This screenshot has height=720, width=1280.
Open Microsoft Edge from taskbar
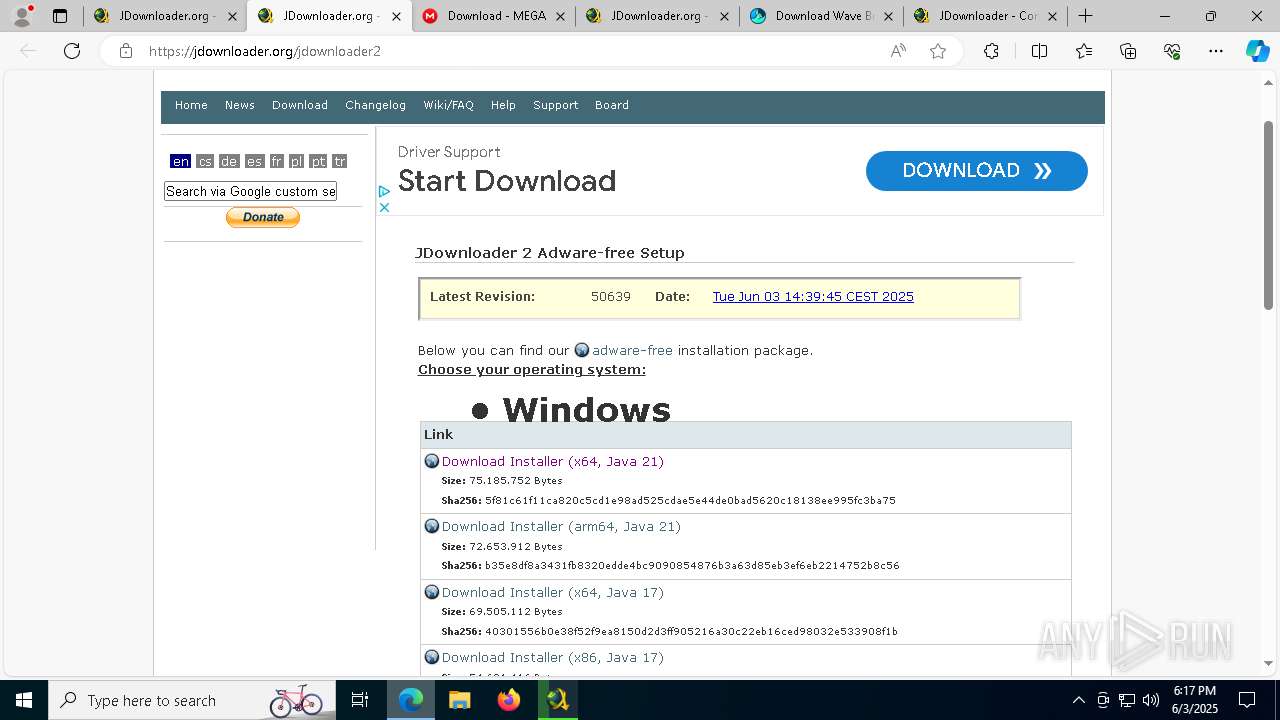point(411,700)
